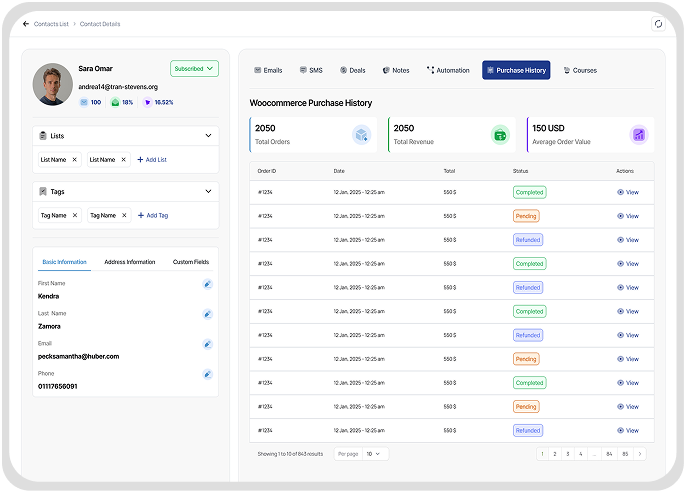The width and height of the screenshot is (686, 493).
Task: Collapse the Lists section chevron
Action: [208, 135]
